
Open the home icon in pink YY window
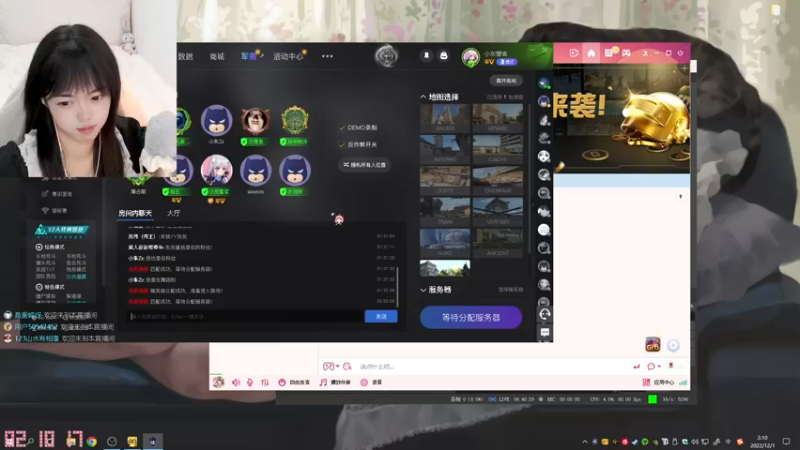591,53
